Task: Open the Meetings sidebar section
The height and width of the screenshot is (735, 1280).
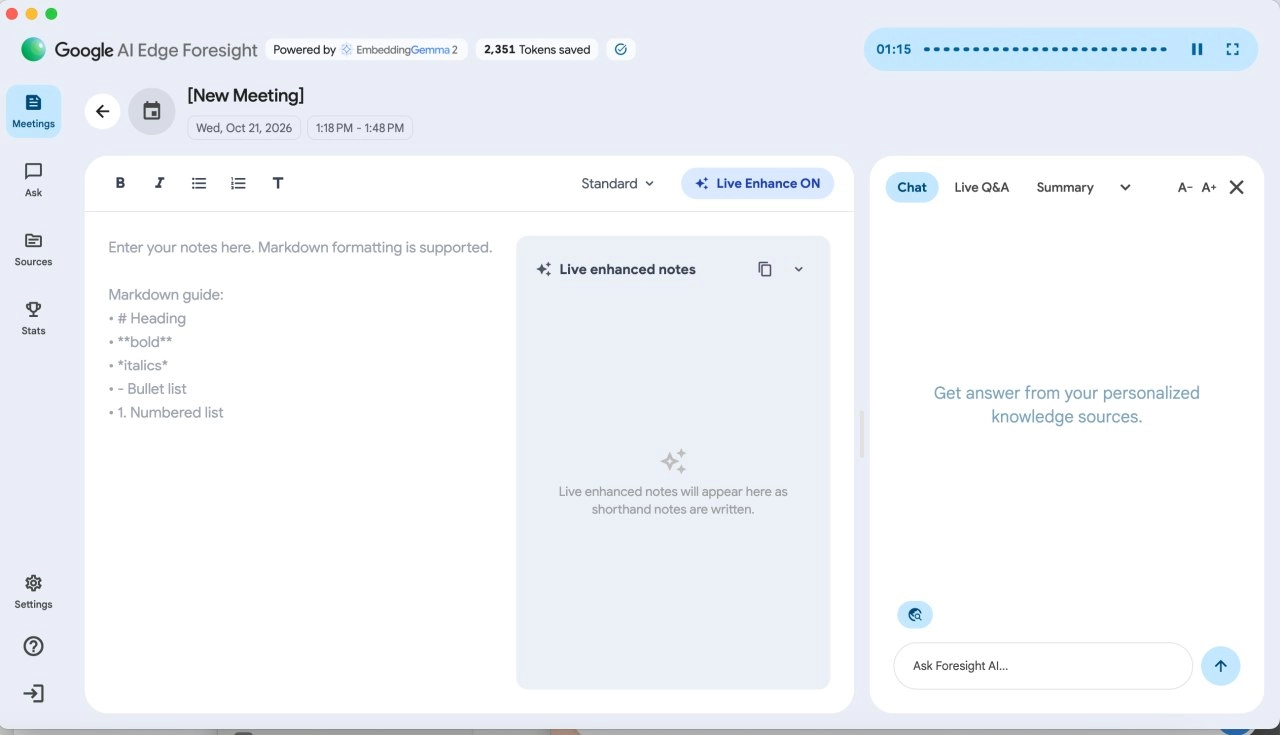Action: click(x=33, y=111)
